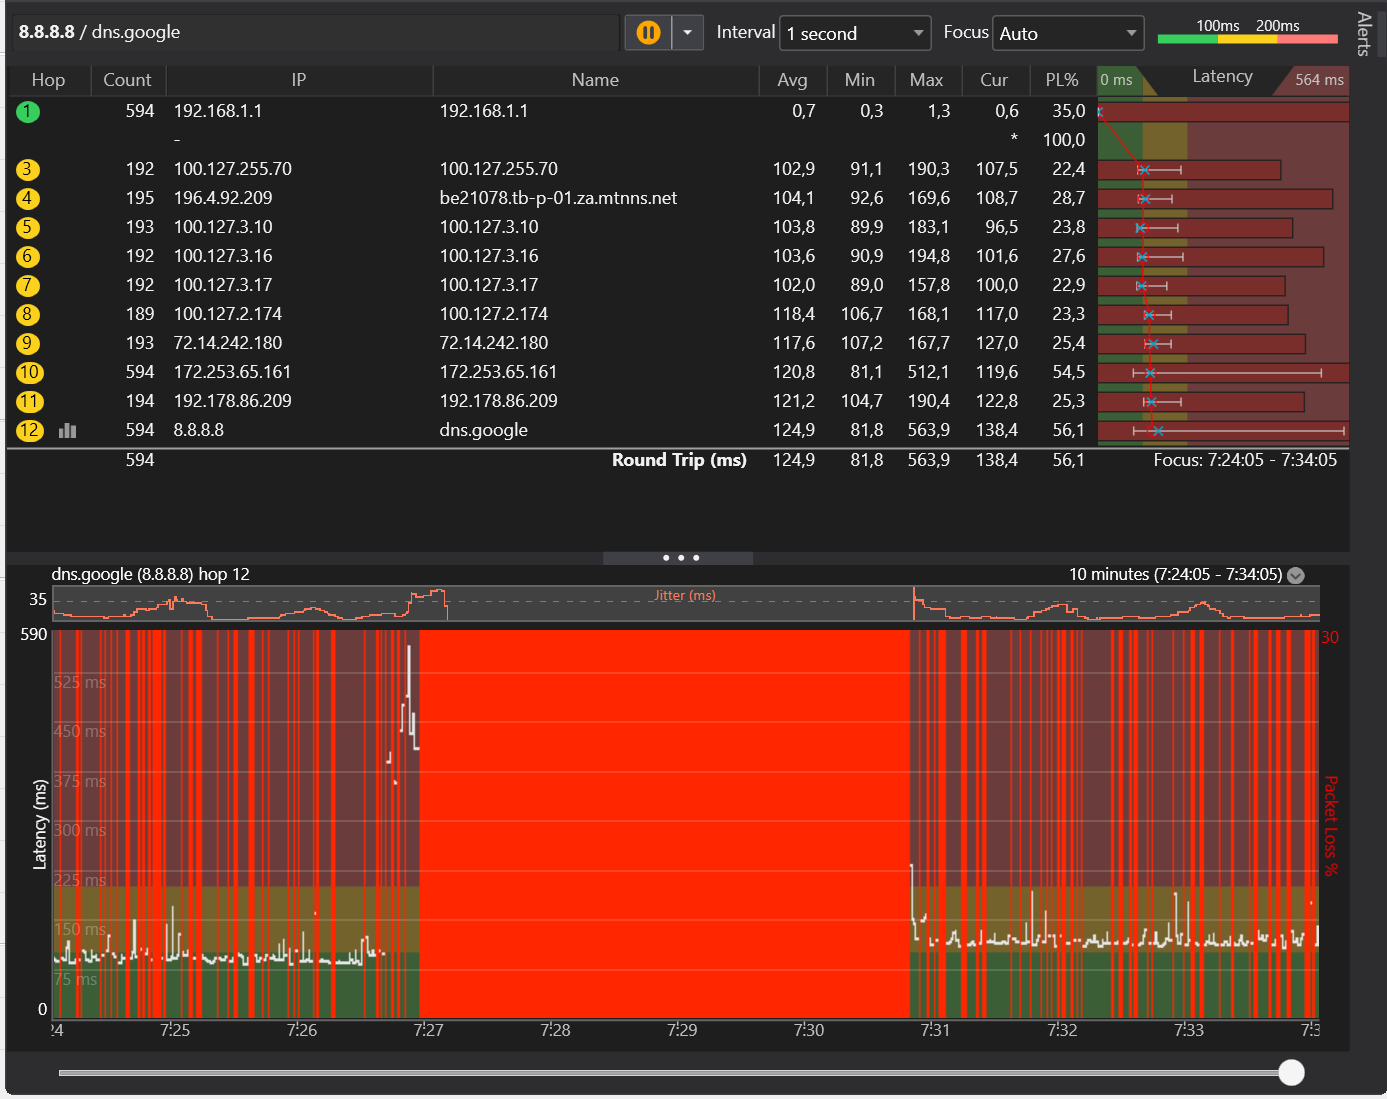Open the dropdown arrow beside the pause button
Viewport: 1387px width, 1099px height.
(x=688, y=33)
